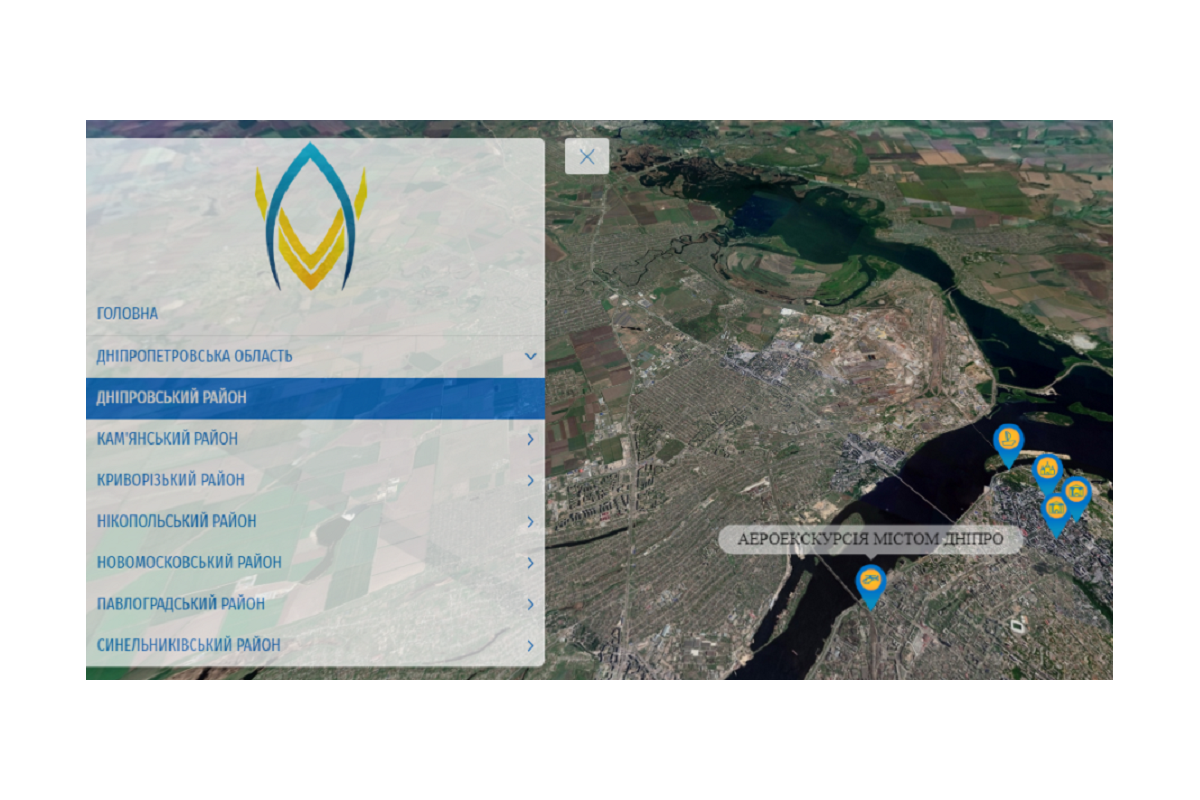The image size is (1200, 800).
Task: Expand the Синельниківський район arrow
Action: point(530,646)
